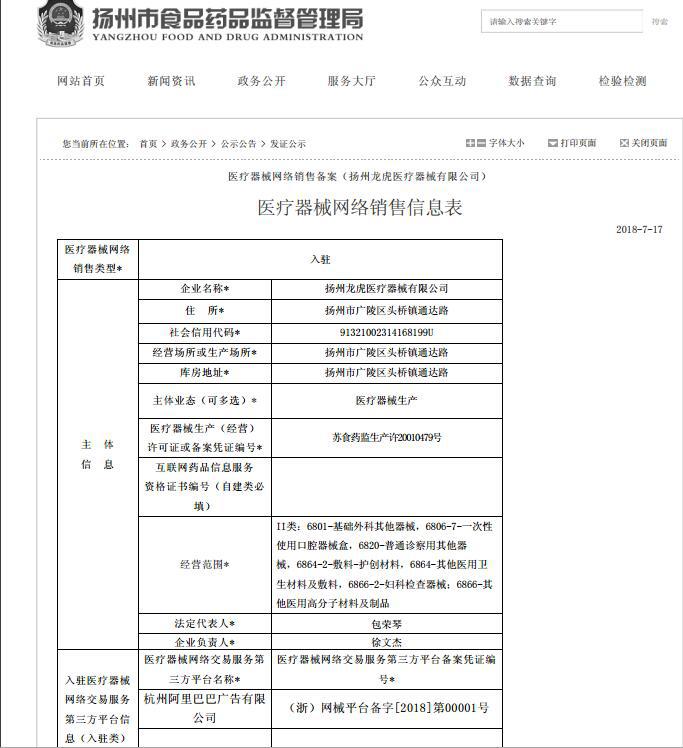The image size is (683, 748).
Task: Click the Yangzhou FDA emblem logo
Action: (61, 23)
